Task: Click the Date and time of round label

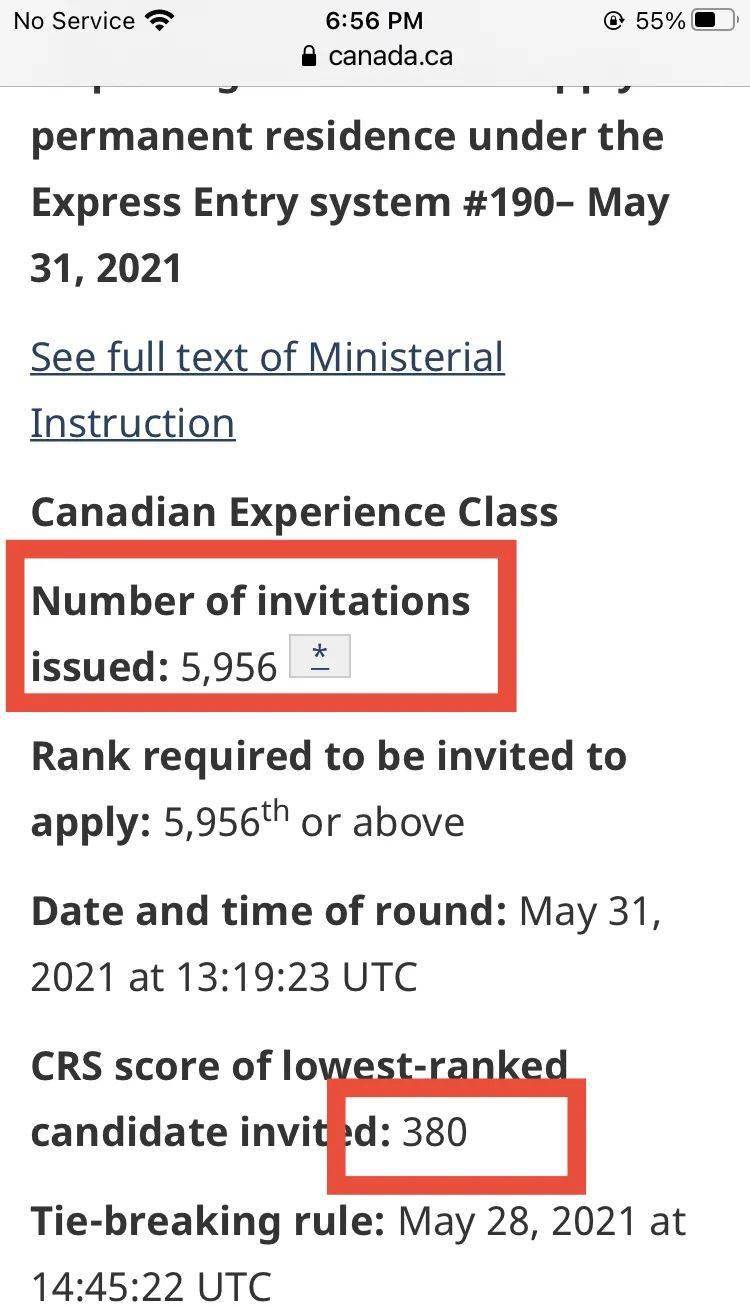Action: [x=269, y=912]
